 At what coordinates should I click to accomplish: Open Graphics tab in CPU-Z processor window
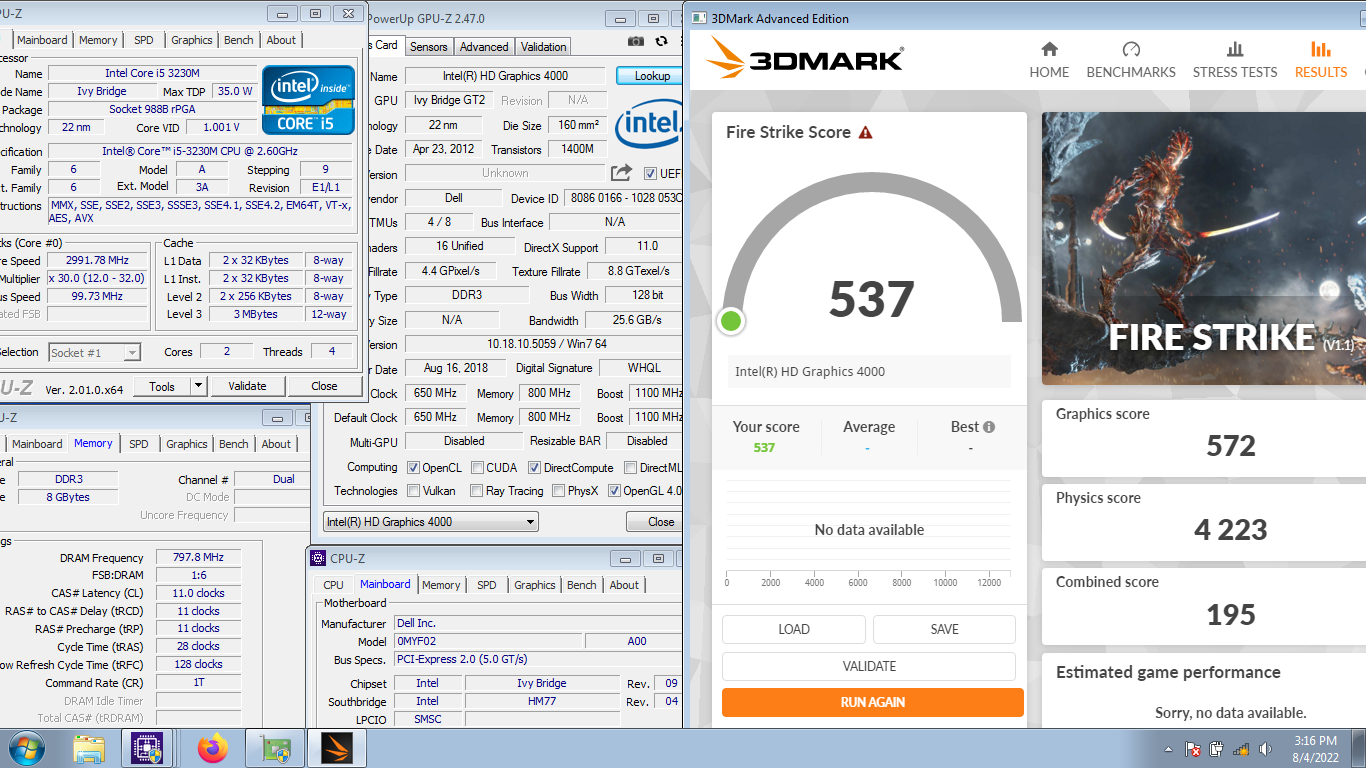(191, 40)
